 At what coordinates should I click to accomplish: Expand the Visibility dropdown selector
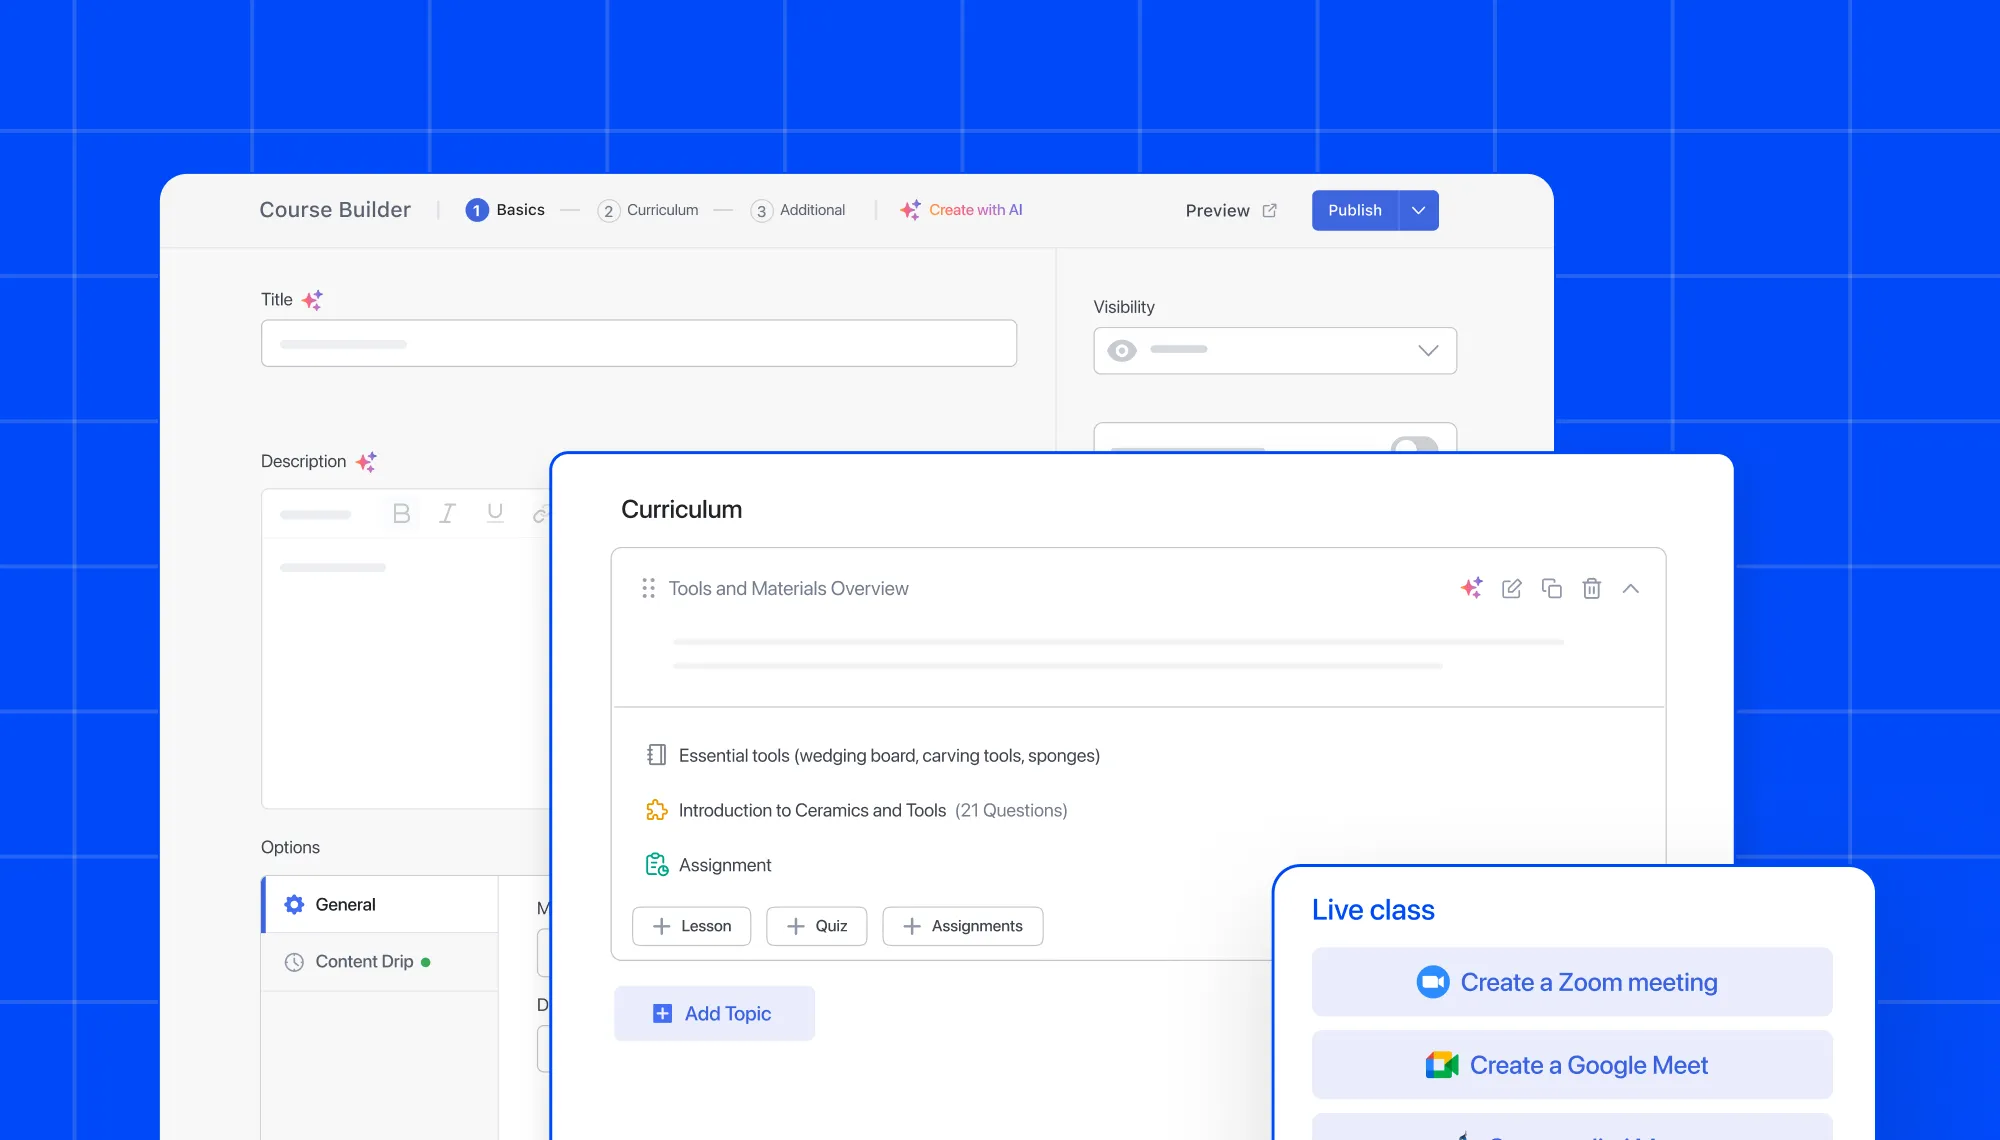point(1429,350)
